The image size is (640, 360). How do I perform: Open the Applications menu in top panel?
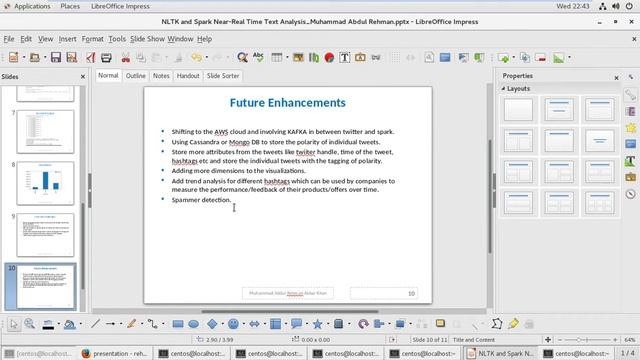(x=32, y=6)
